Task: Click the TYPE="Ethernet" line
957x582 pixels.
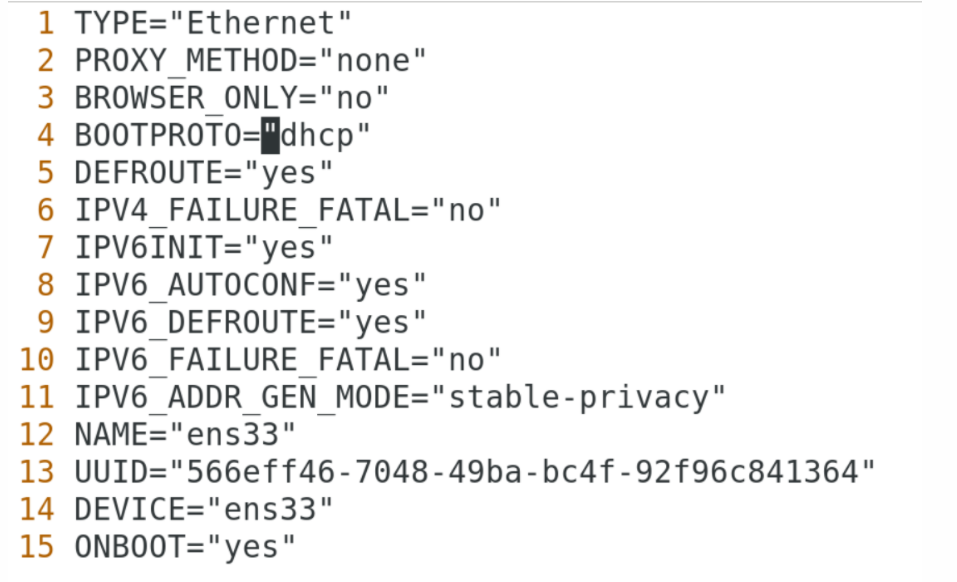Action: (x=213, y=23)
